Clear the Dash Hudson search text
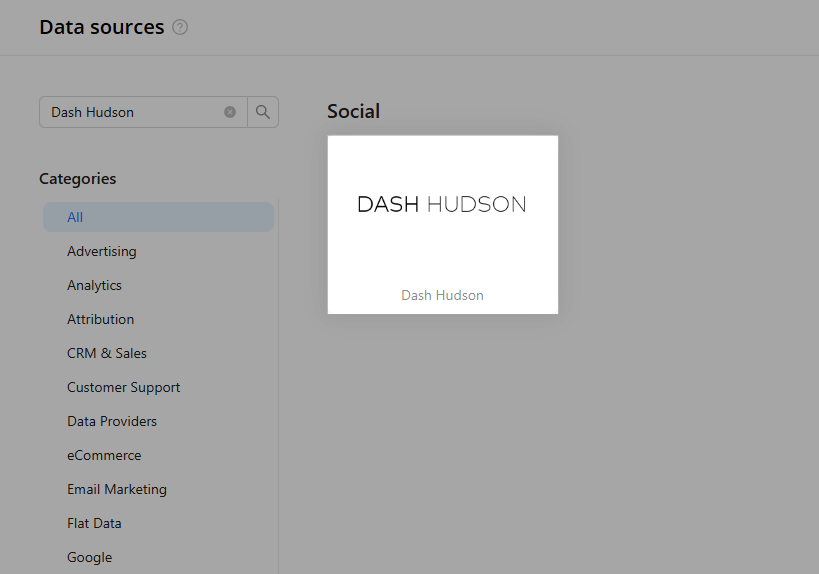Viewport: 819px width, 574px height. (230, 112)
